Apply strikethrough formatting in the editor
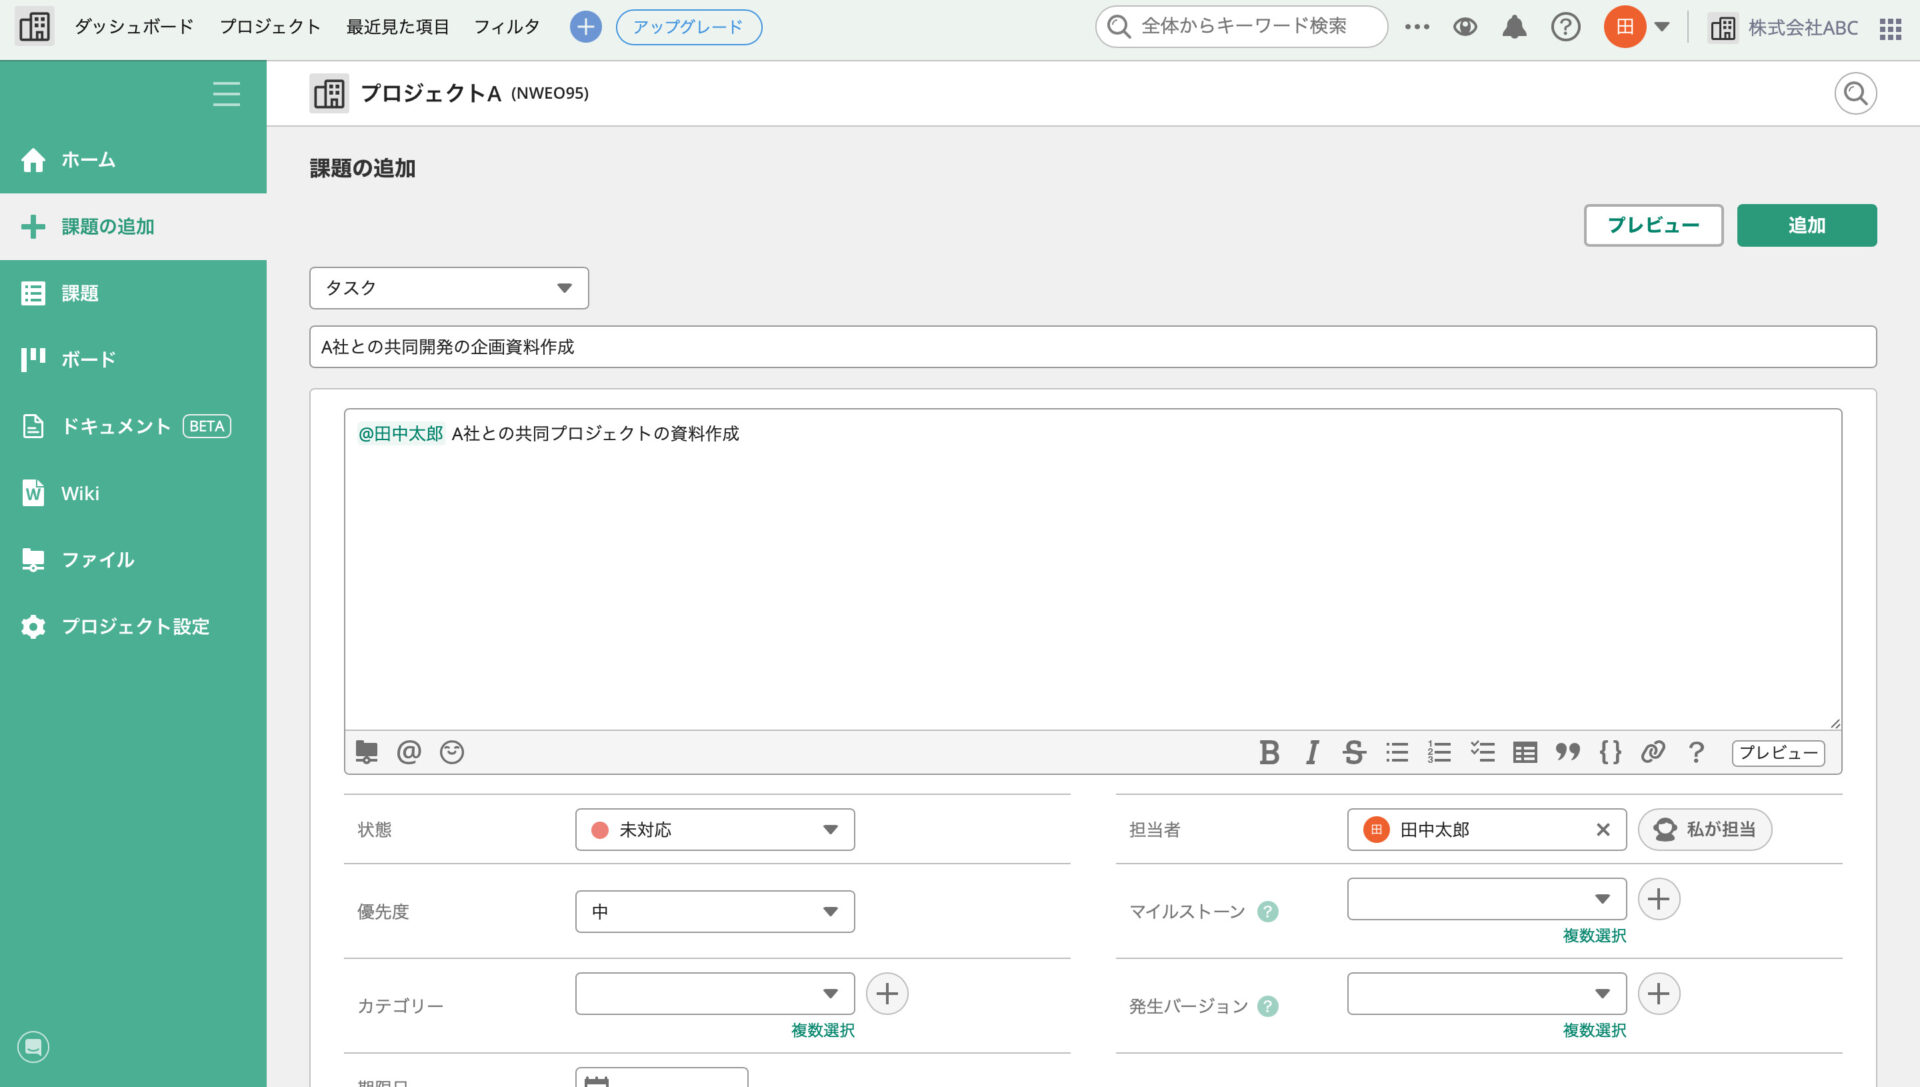Screen dimensions: 1920x1087 1353,753
